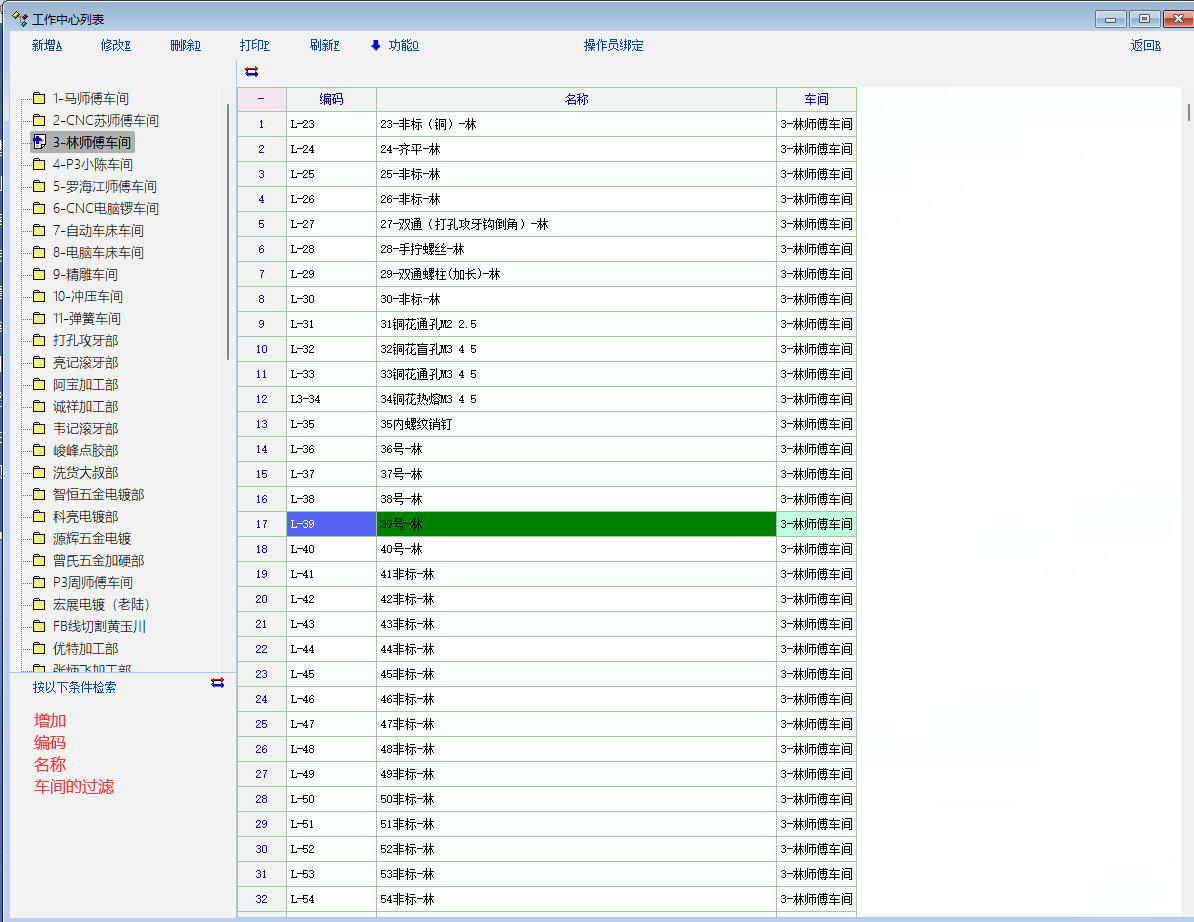Screen dimensions: 1194x922
Task: Click the swap icon beside 按以下条件检索
Action: [x=218, y=683]
